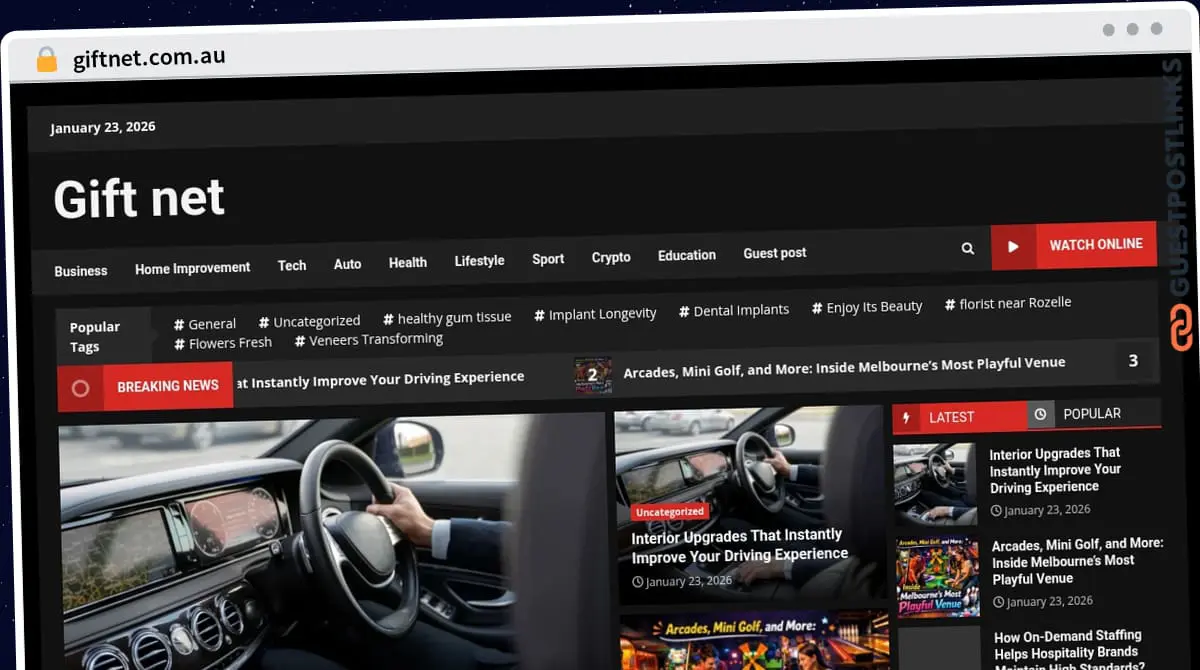Image resolution: width=1200 pixels, height=670 pixels.
Task: Click ticker headline ending Improve Your Driving Experience
Action: pyautogui.click(x=379, y=379)
